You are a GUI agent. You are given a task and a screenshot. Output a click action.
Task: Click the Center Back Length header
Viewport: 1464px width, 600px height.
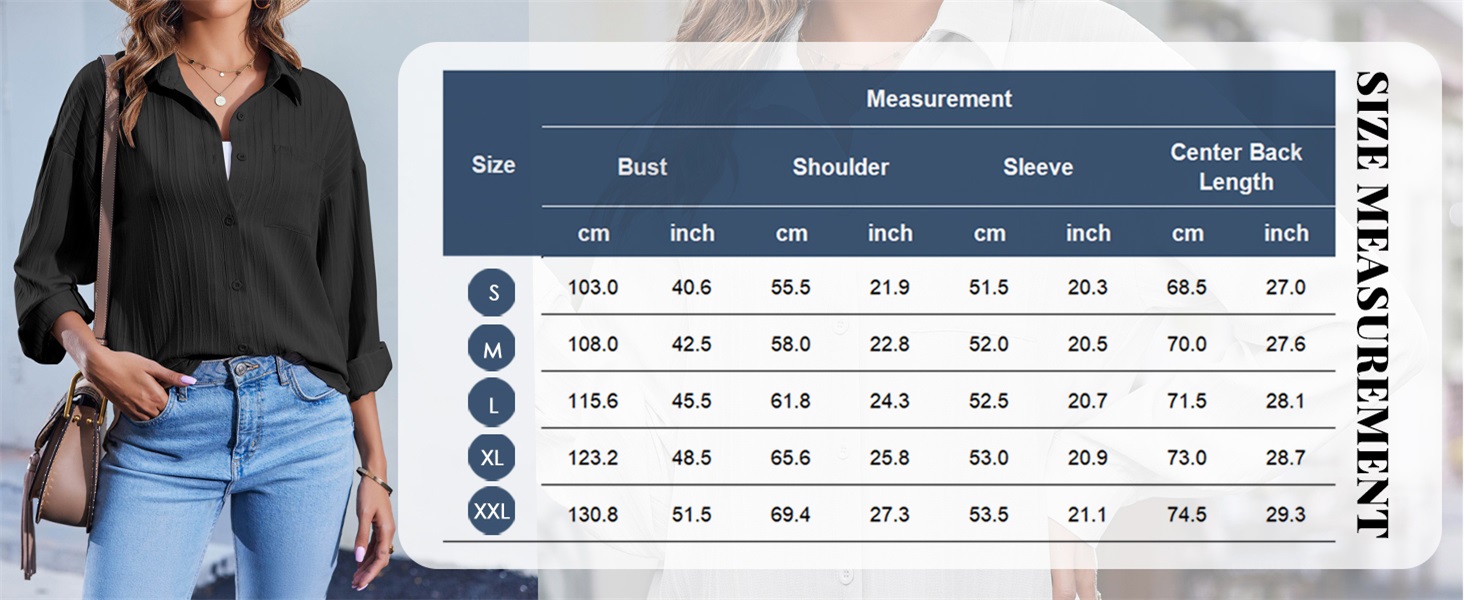coord(1236,167)
